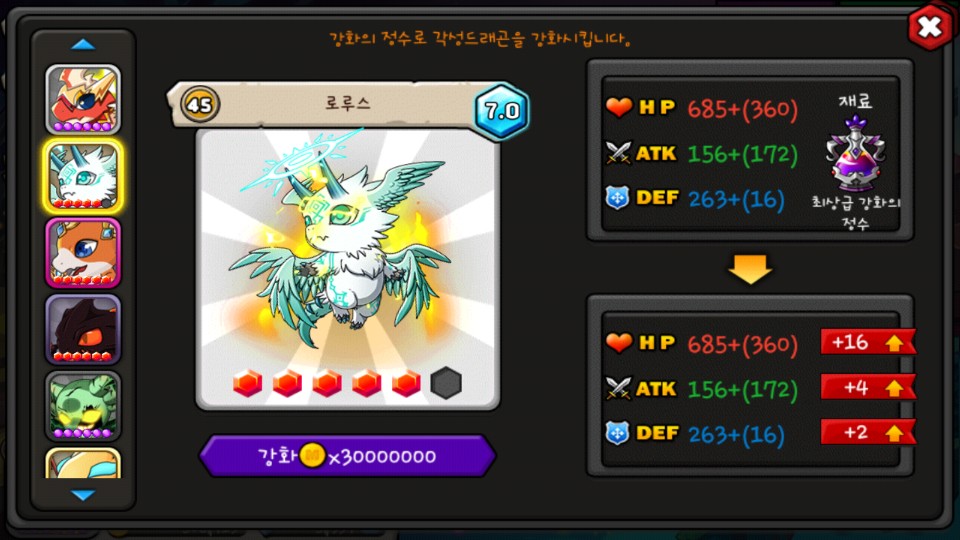Click the HP heart icon in upper stats

tap(618, 107)
